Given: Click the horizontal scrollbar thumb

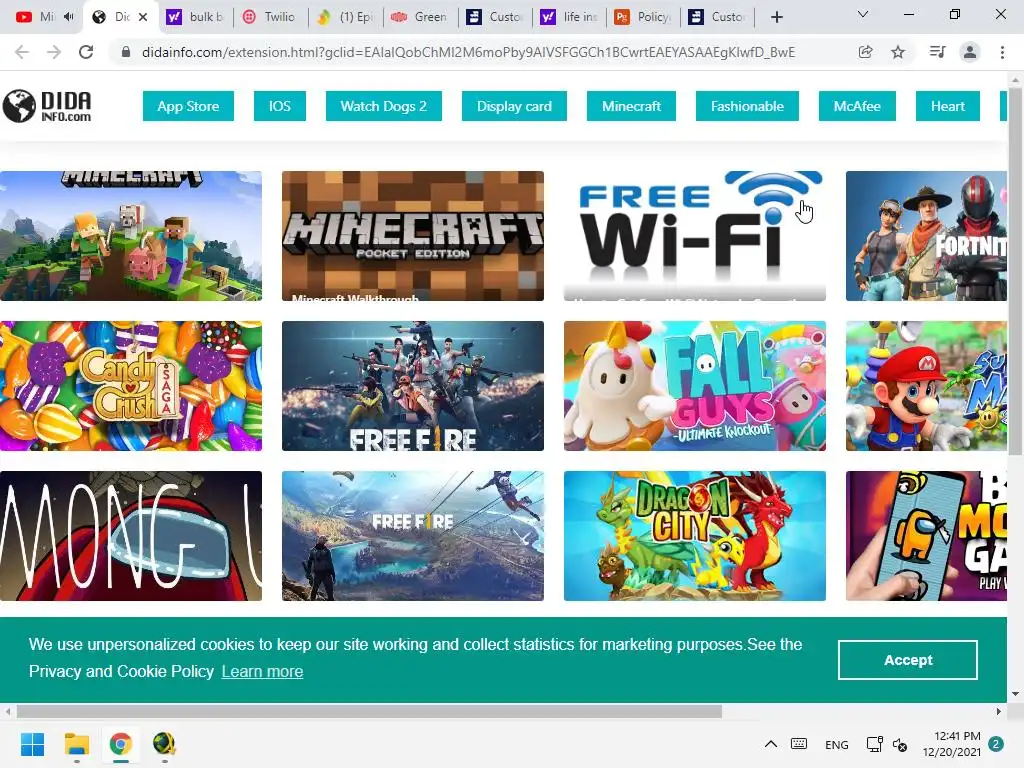Looking at the screenshot, I should [369, 711].
